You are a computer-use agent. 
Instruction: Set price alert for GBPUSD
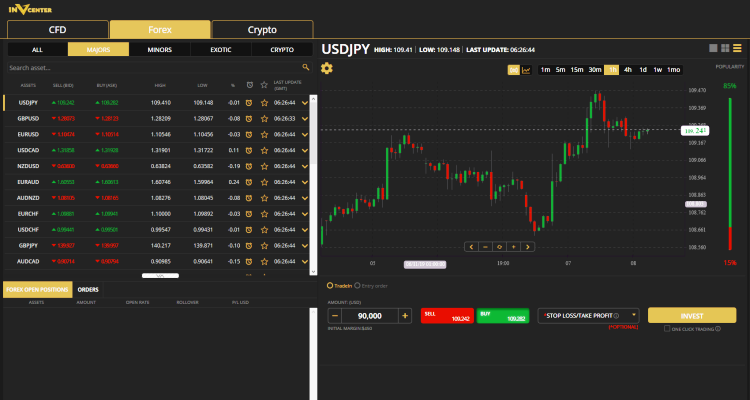249,118
